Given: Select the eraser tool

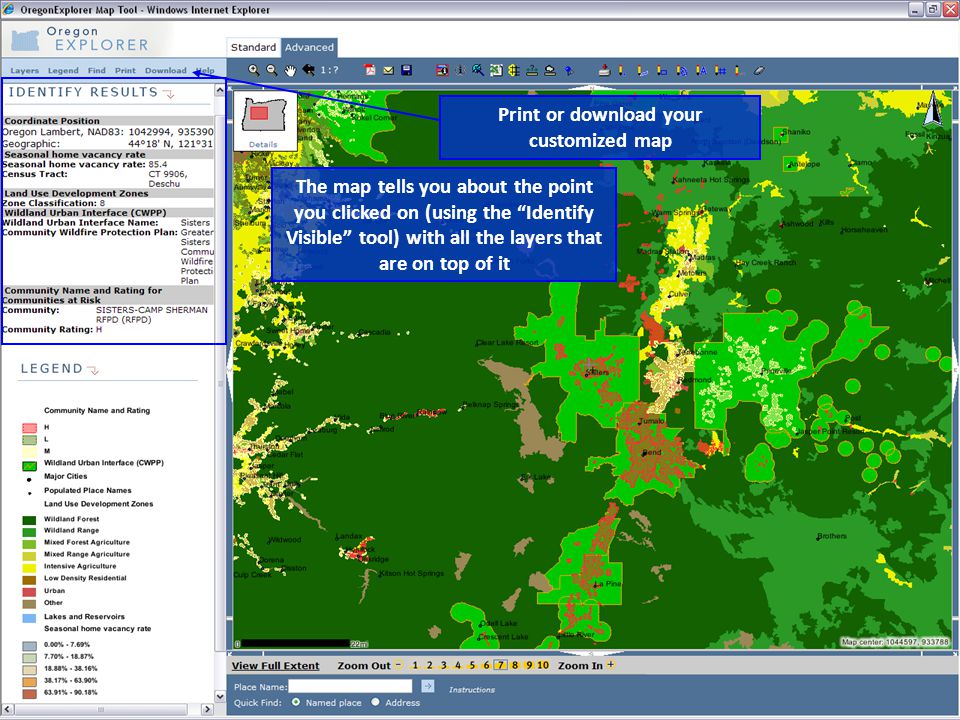Looking at the screenshot, I should point(759,70).
